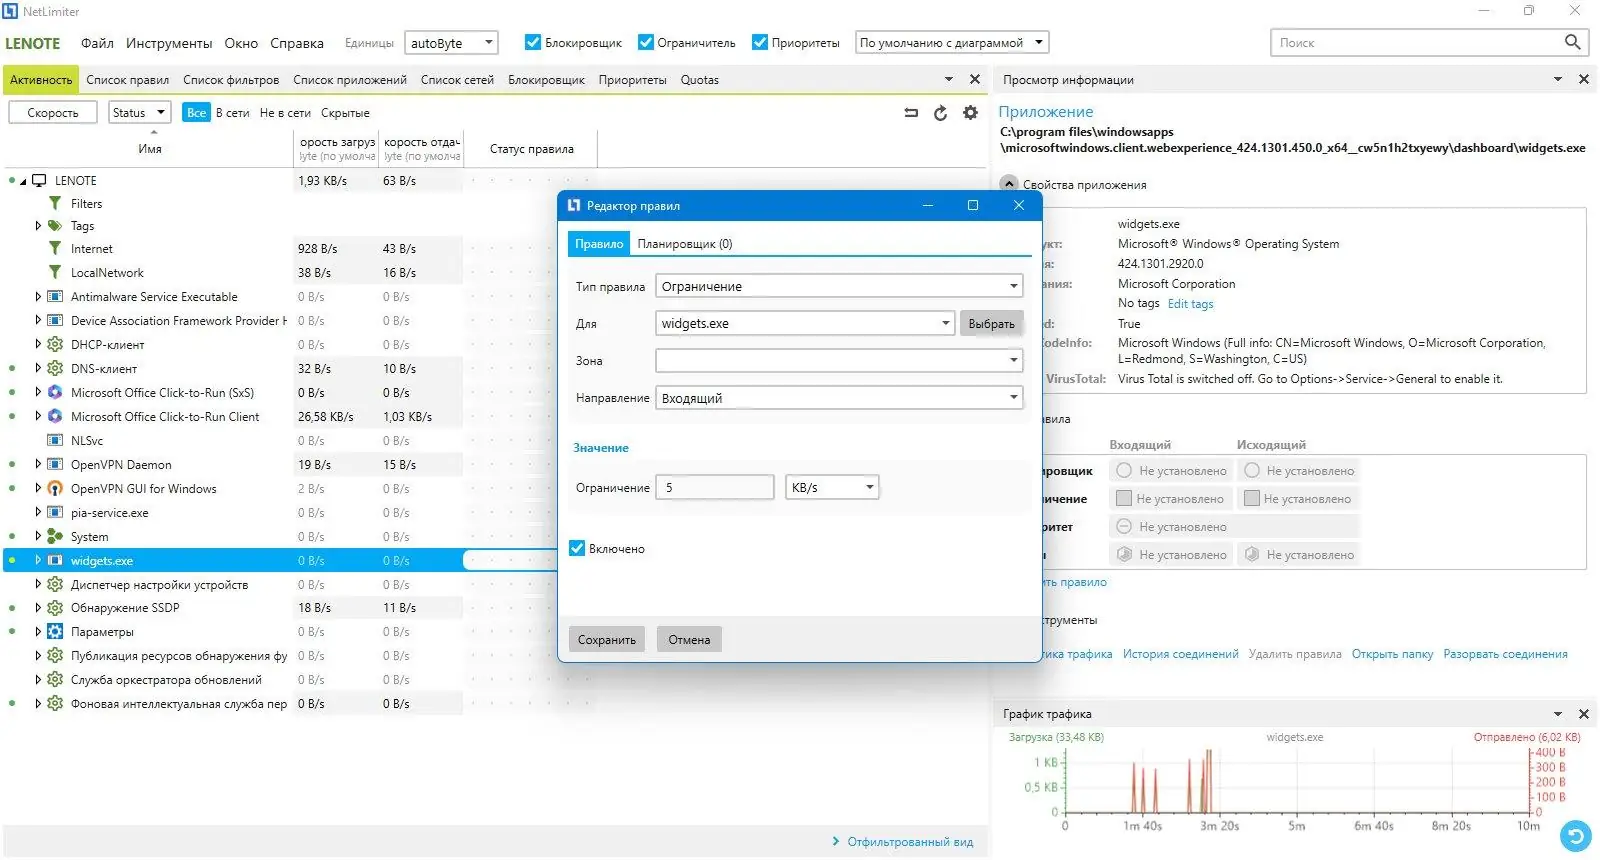Collapse the Свойства приложения section arrow icon
1600x860 pixels.
click(x=1008, y=184)
